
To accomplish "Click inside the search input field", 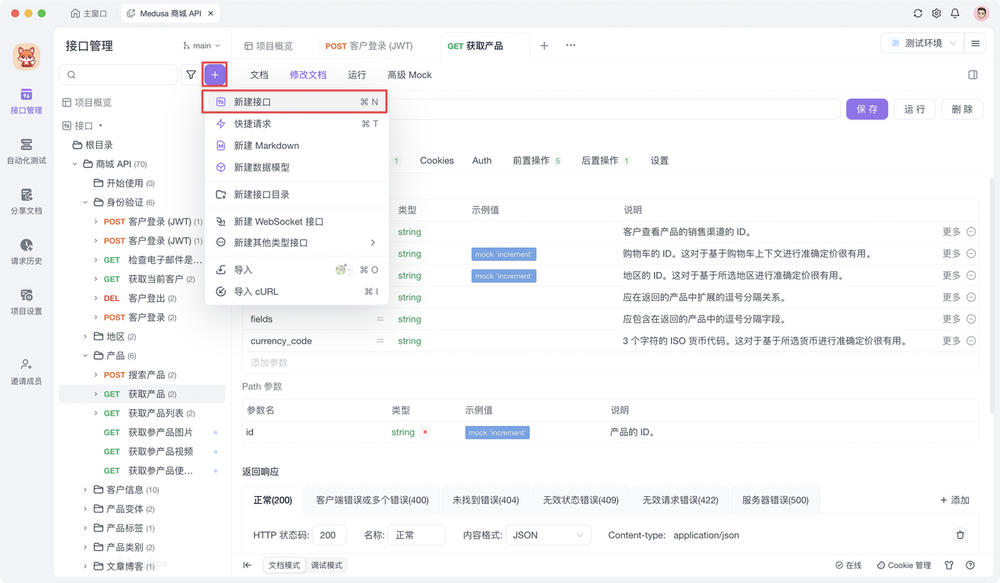I will click(x=120, y=74).
